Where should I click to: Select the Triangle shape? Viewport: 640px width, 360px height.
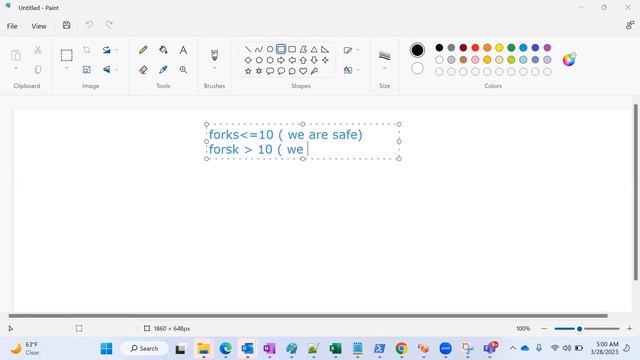314,49
